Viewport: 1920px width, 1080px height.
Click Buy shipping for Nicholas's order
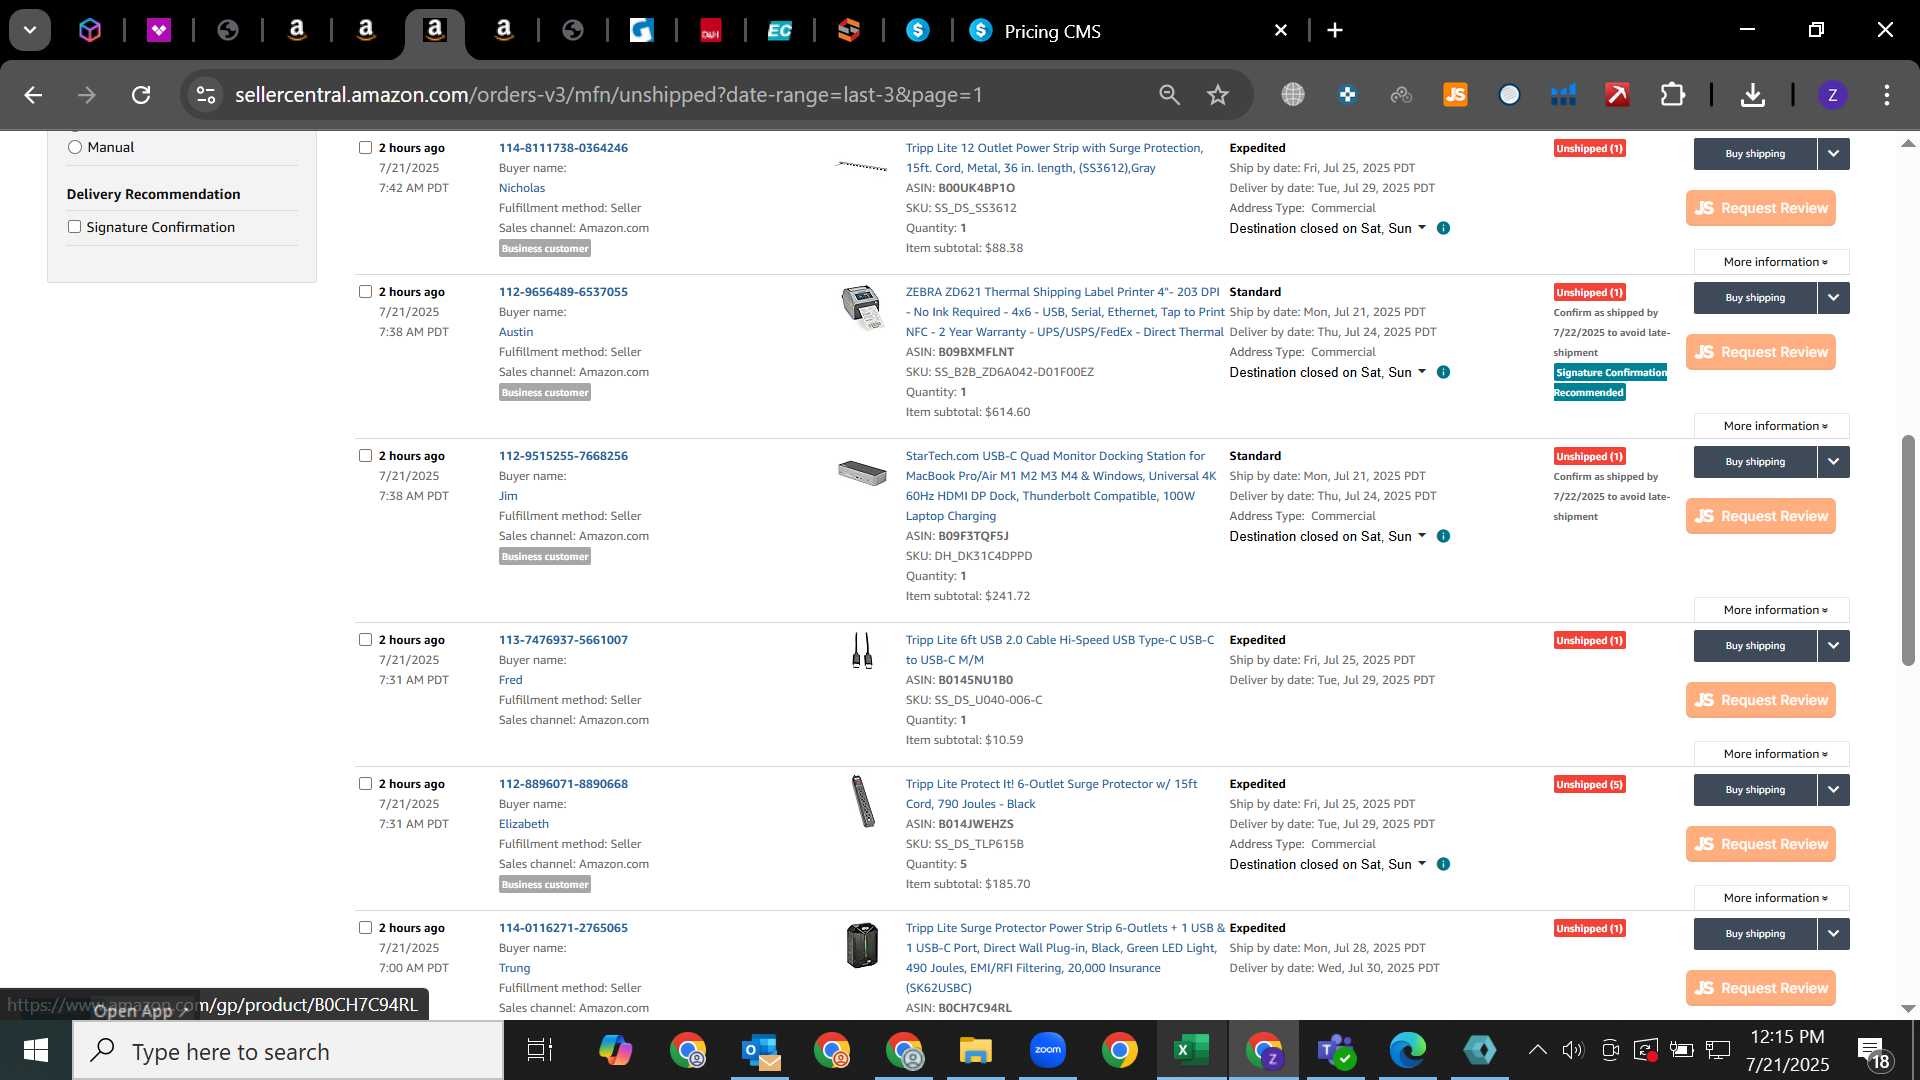[1754, 154]
